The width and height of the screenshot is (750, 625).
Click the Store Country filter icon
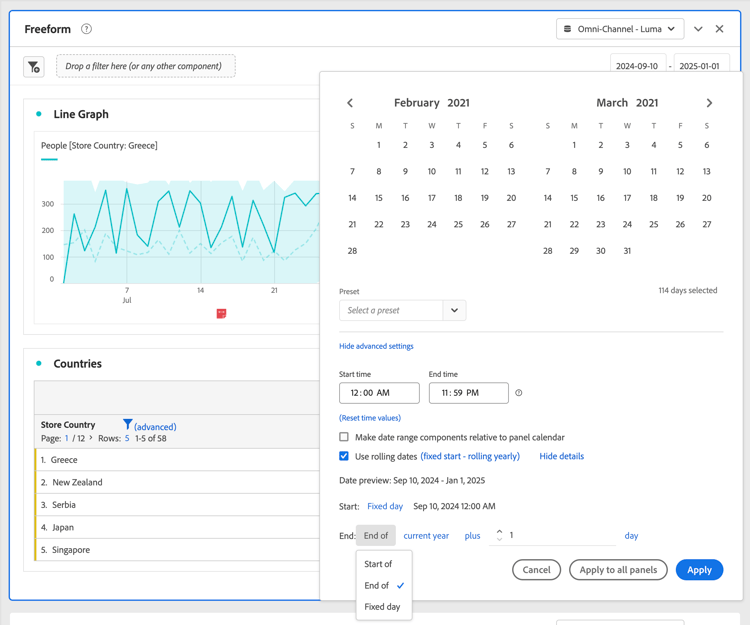[x=127, y=424]
